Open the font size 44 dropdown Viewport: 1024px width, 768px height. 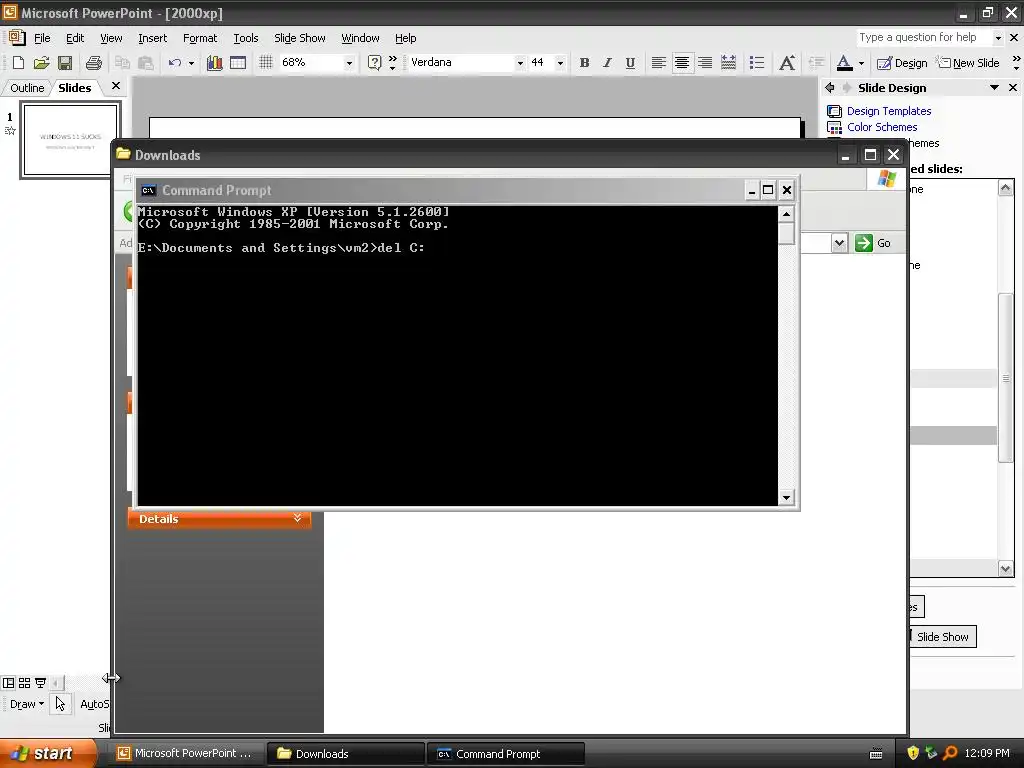[x=560, y=63]
